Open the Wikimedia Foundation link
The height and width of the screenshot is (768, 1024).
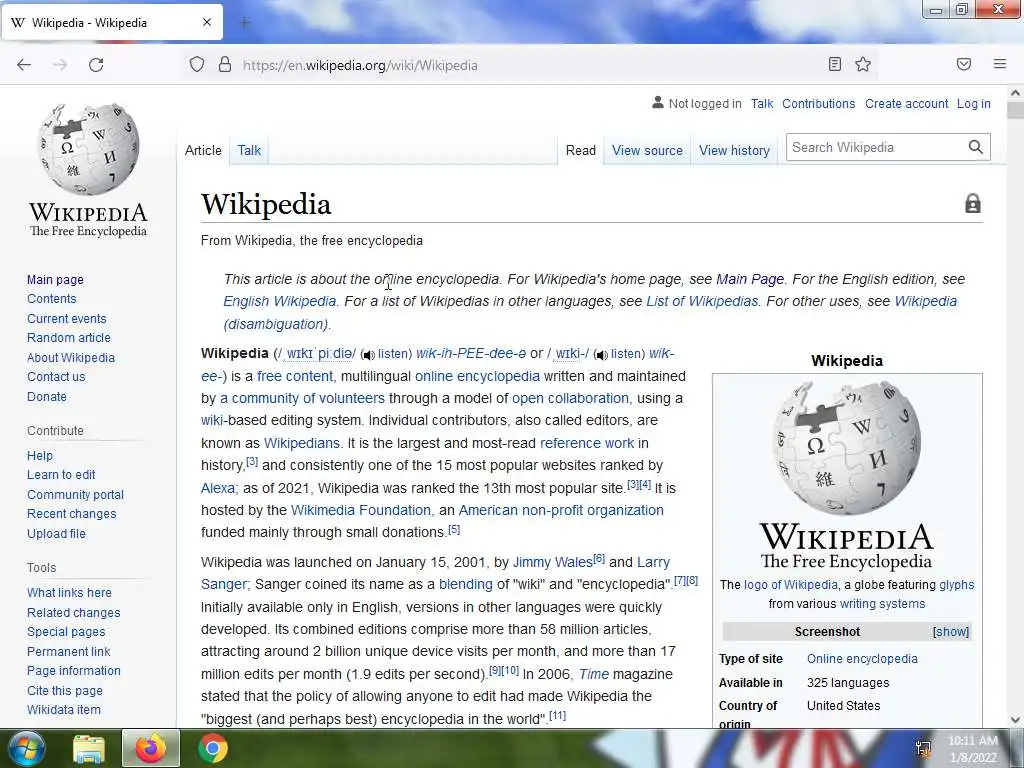360,510
